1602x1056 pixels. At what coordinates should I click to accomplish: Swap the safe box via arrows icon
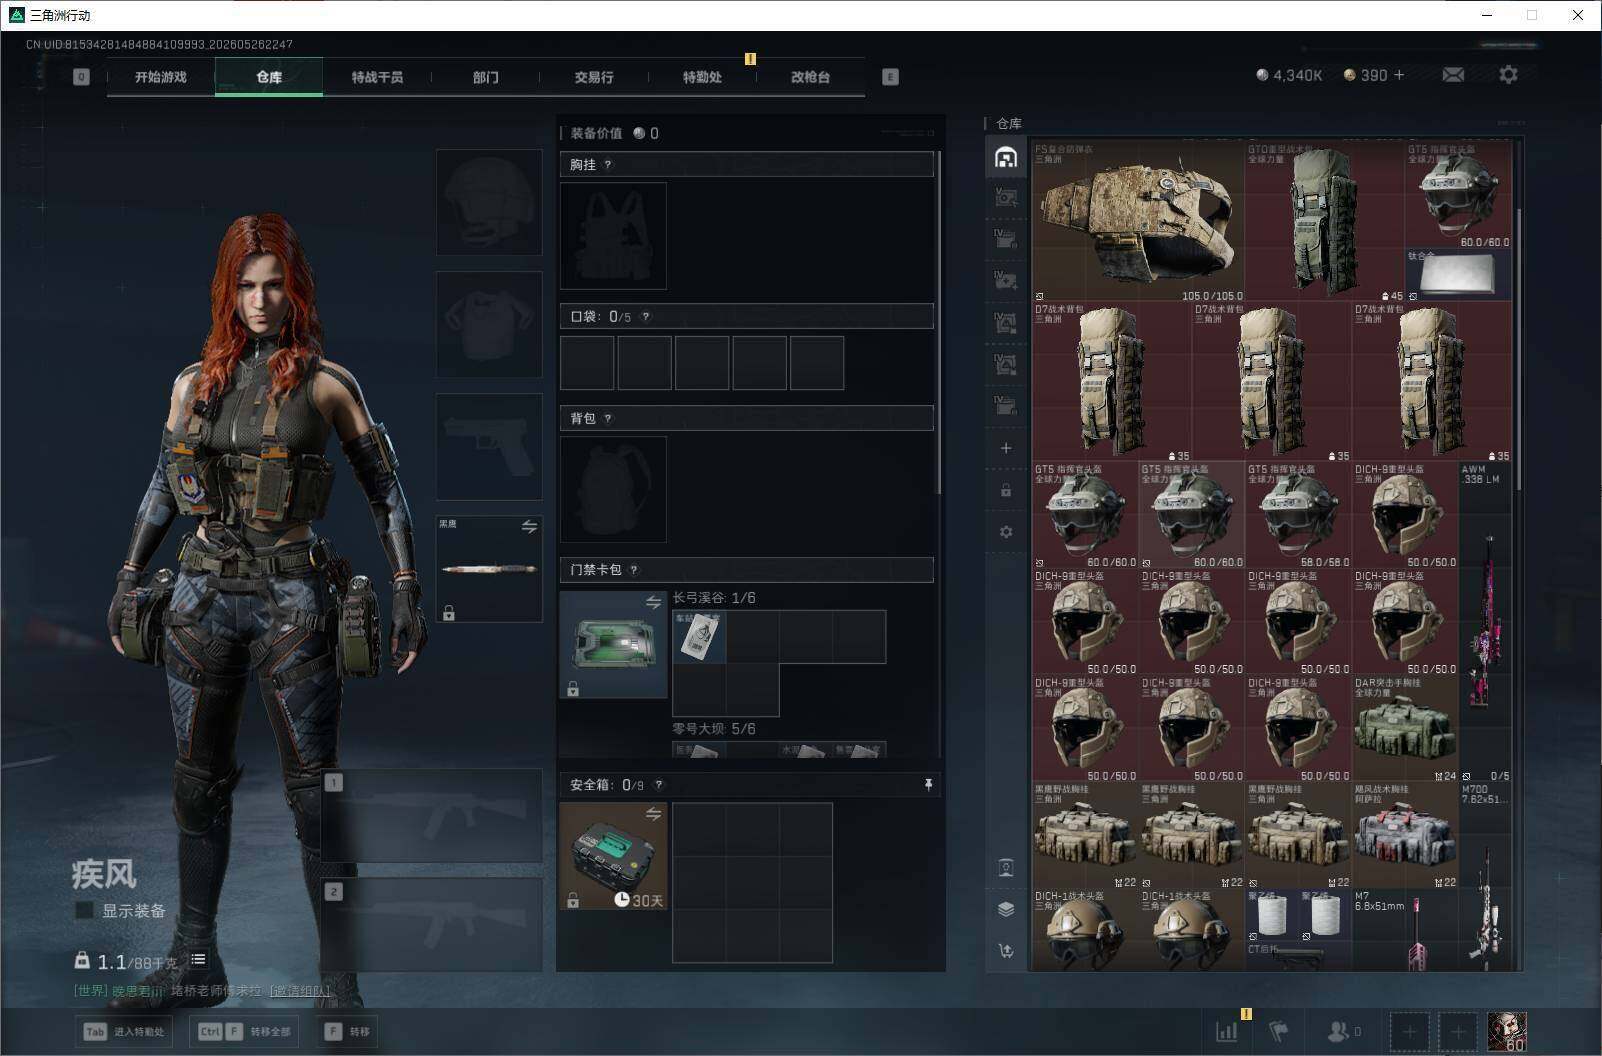click(653, 814)
